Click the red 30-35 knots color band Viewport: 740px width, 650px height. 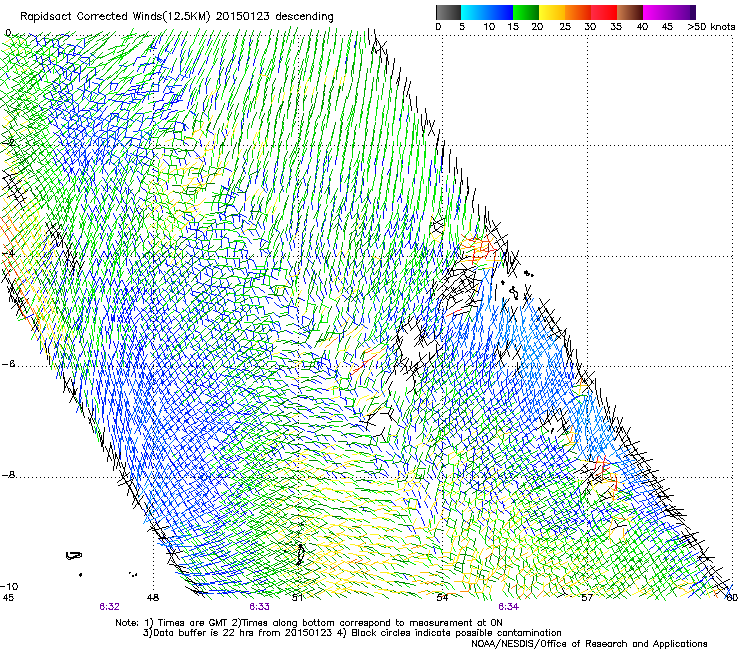(x=604, y=12)
